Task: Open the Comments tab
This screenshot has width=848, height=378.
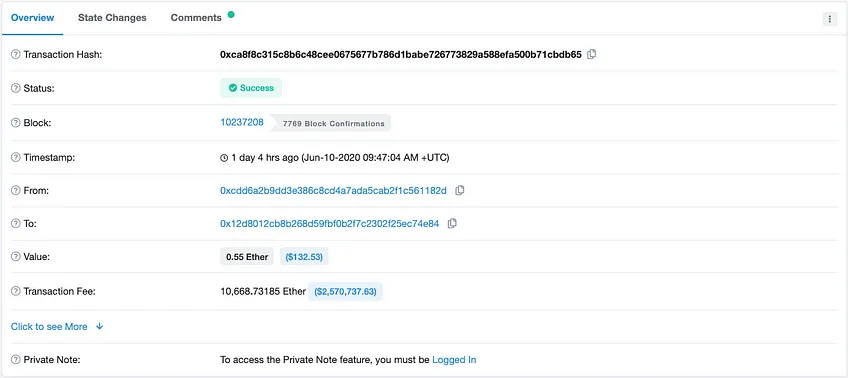Action: coord(196,18)
